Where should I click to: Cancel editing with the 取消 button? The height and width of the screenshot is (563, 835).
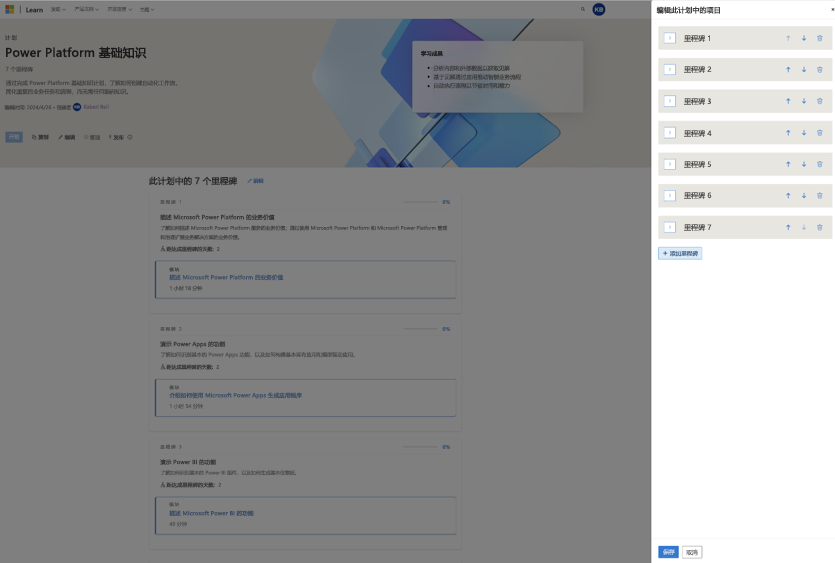click(692, 552)
